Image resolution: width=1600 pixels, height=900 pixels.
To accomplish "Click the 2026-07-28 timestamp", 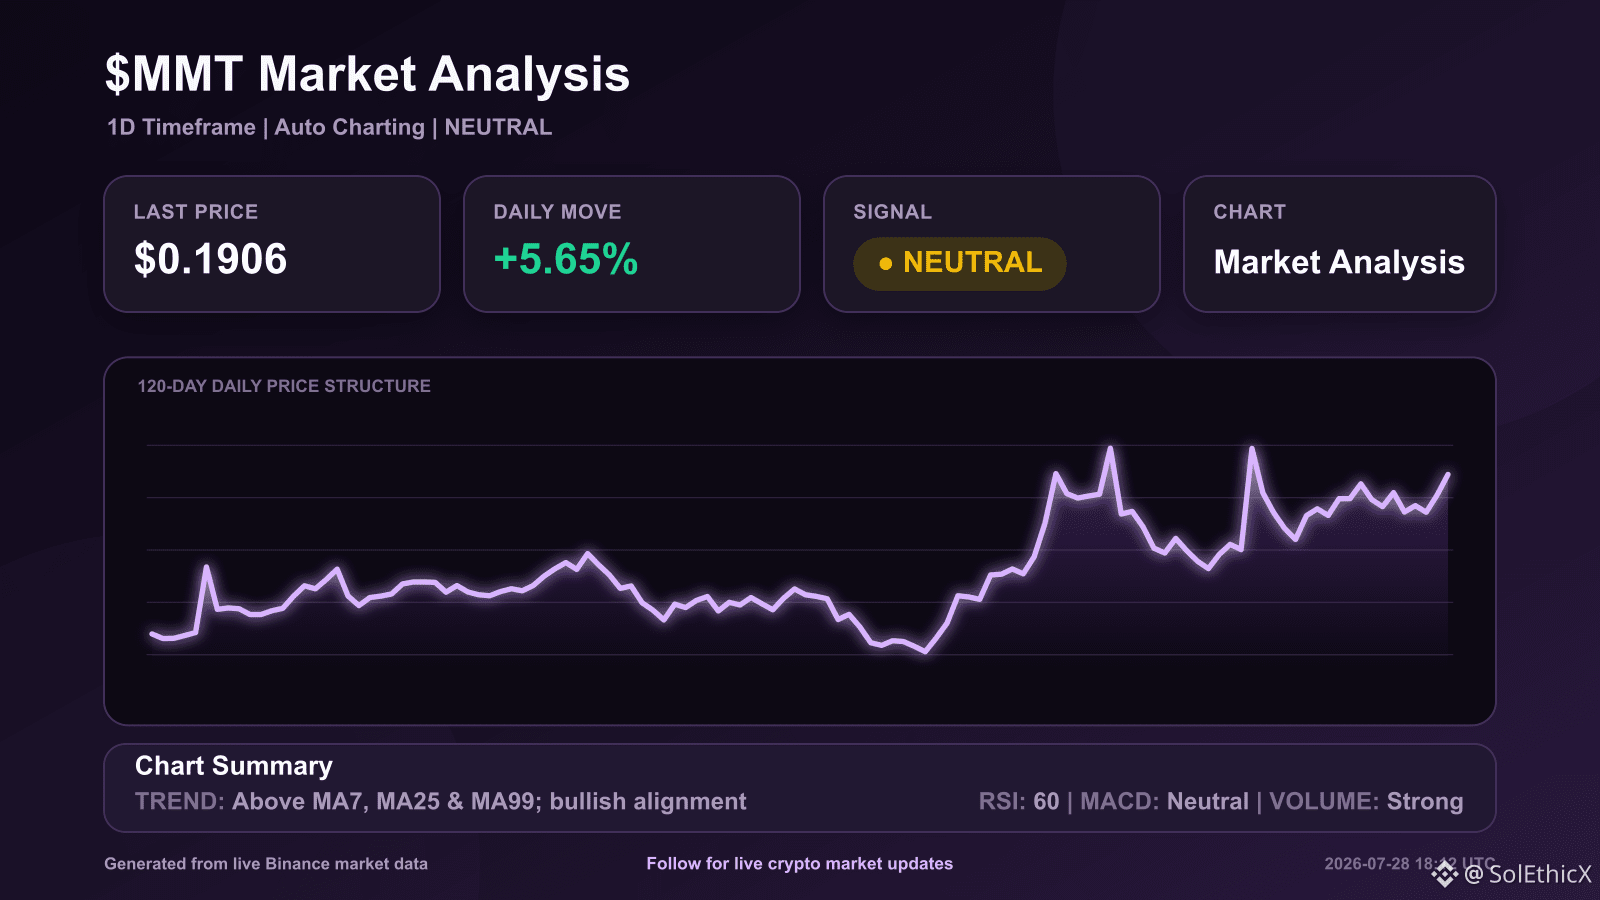I will tap(1410, 864).
